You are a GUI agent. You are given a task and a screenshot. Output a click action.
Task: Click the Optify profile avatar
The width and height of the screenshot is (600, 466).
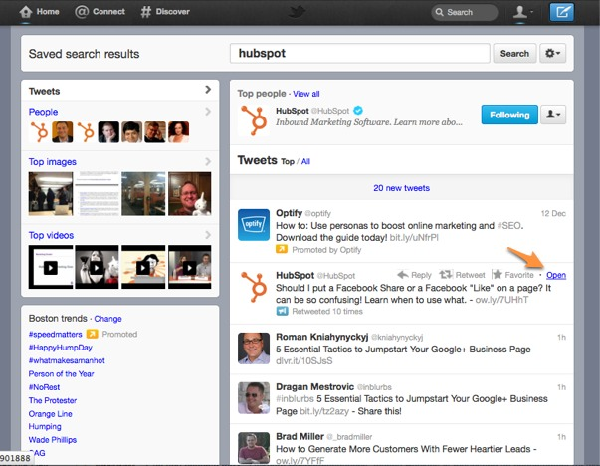(254, 225)
